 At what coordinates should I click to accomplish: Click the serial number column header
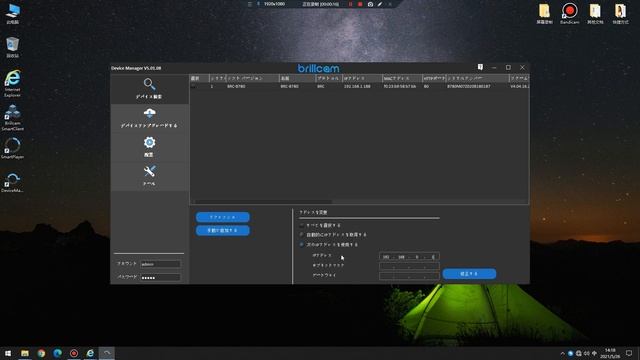[x=477, y=78]
